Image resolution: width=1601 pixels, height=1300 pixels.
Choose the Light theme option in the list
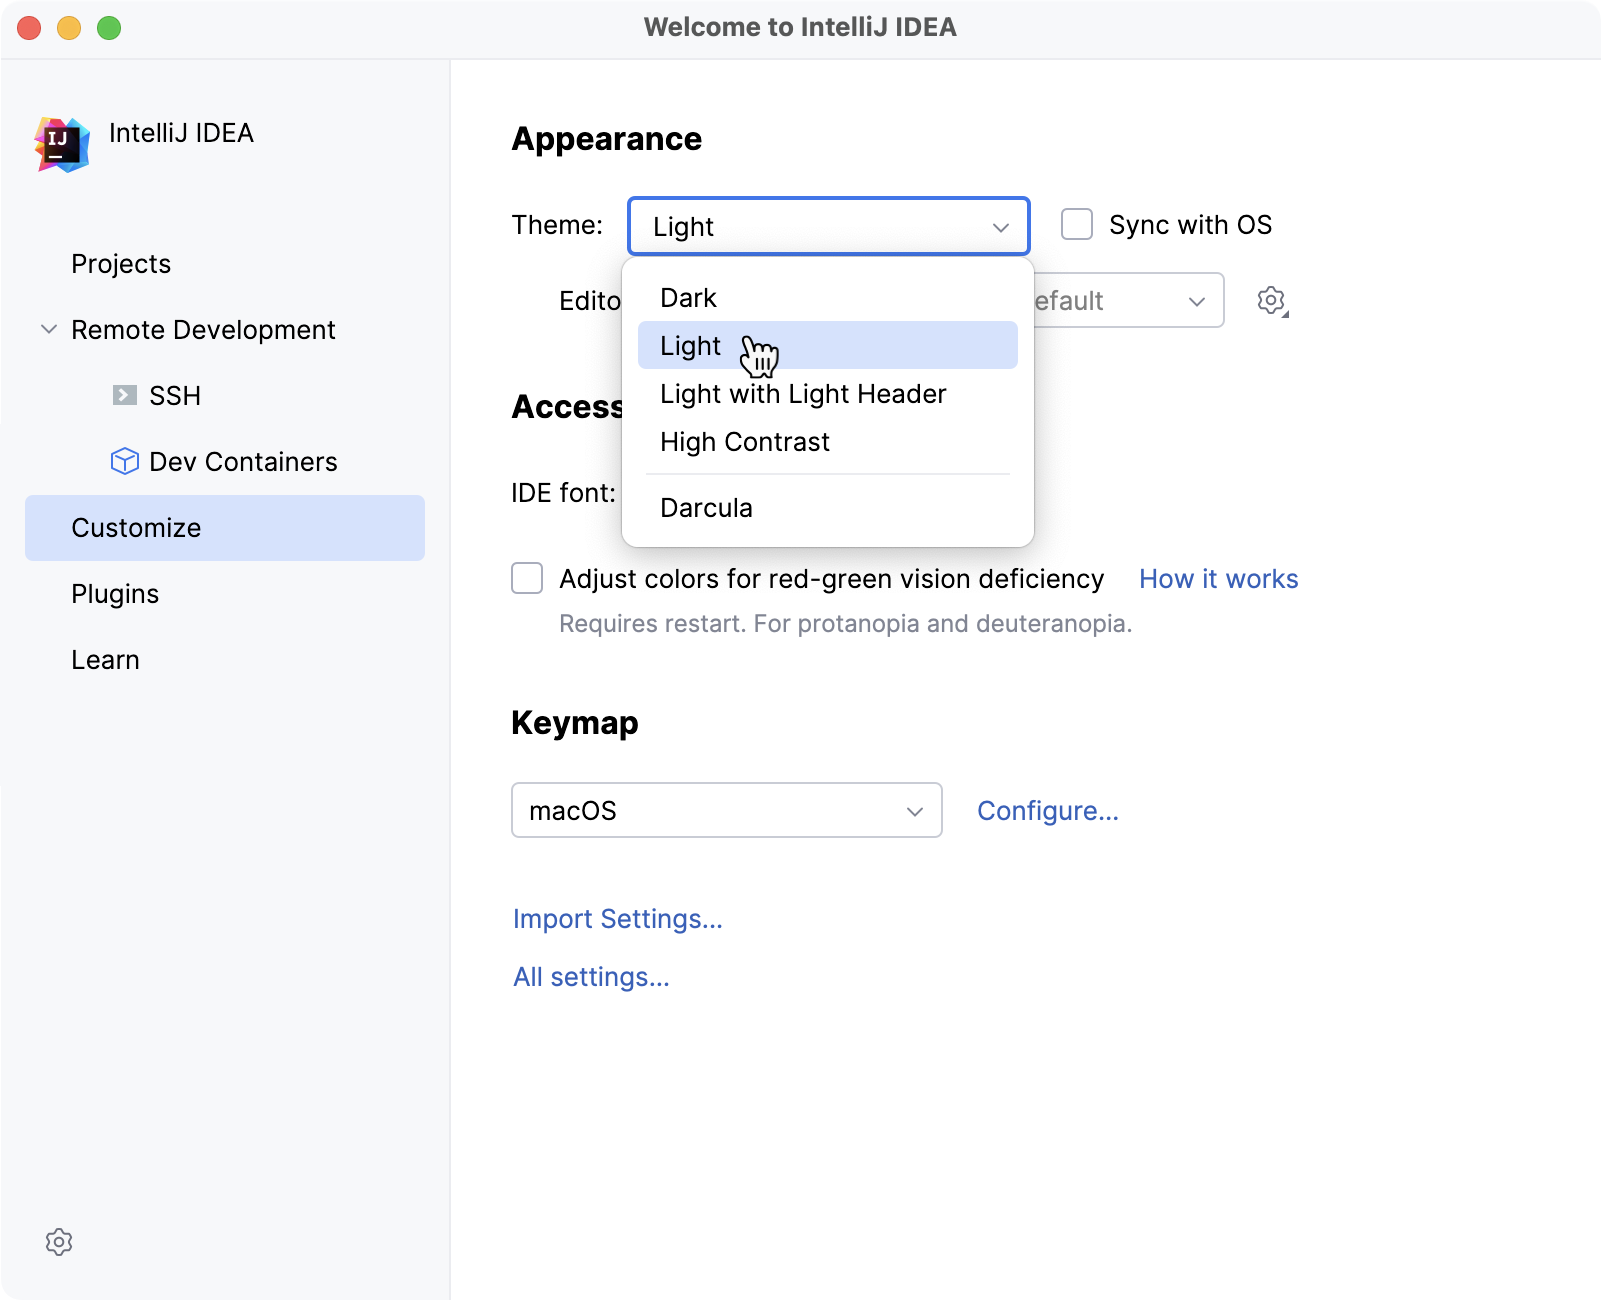pos(828,345)
